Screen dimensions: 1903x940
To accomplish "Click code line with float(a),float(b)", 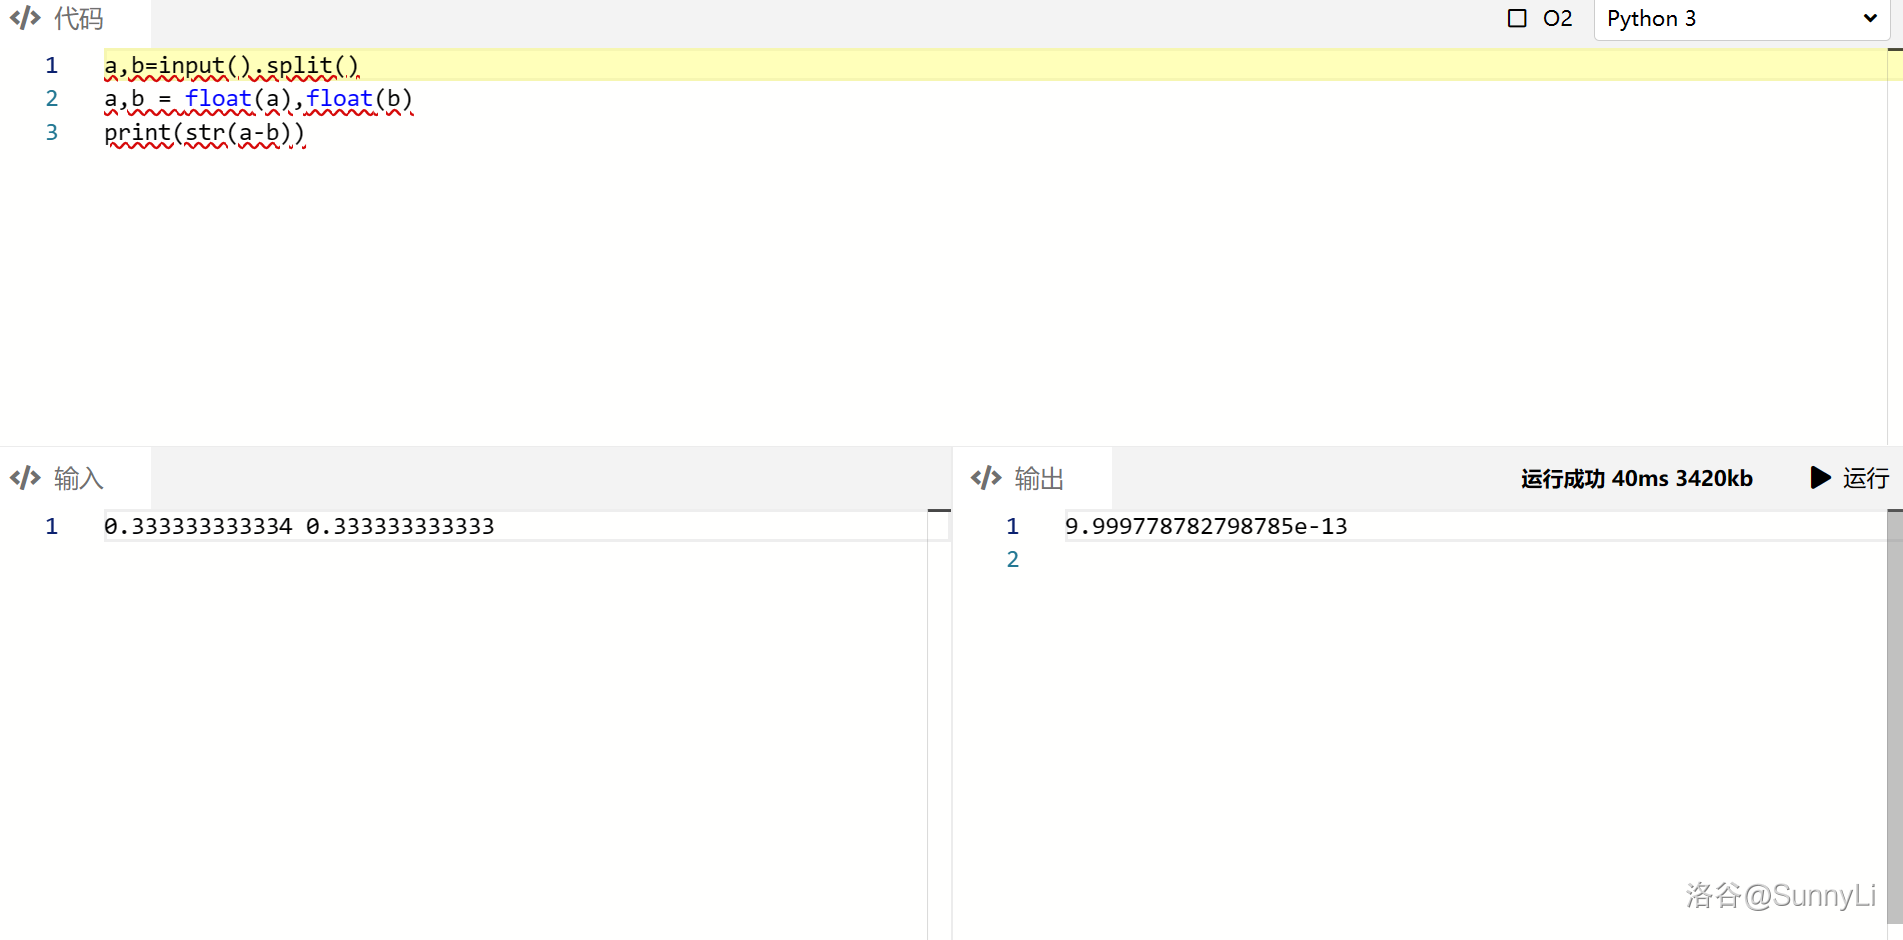I will click(258, 99).
